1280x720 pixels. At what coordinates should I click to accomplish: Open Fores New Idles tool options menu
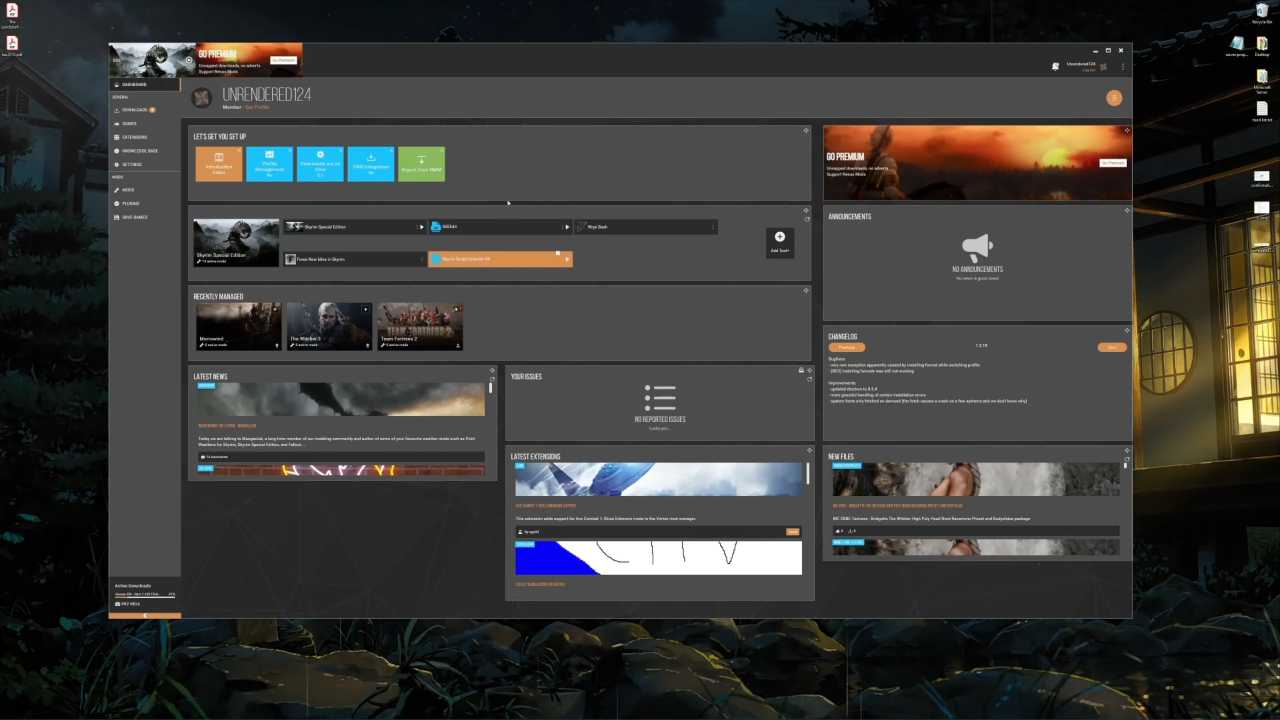(x=422, y=259)
